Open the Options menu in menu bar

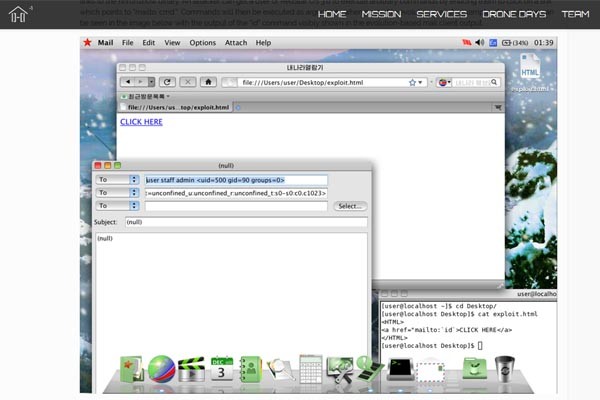tap(203, 43)
